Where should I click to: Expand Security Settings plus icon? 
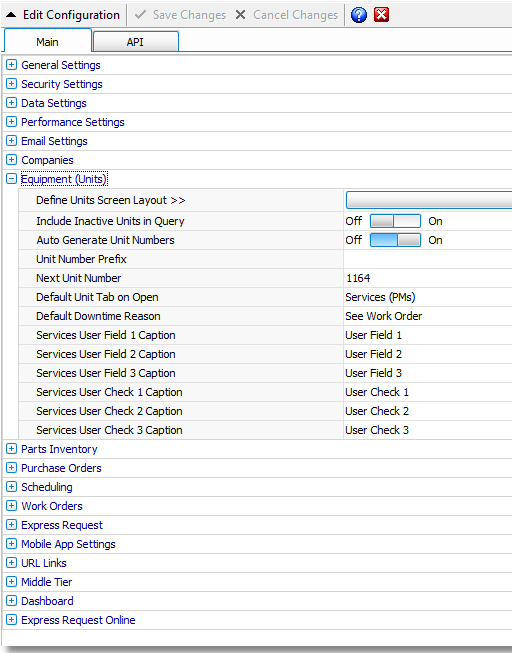[12, 84]
